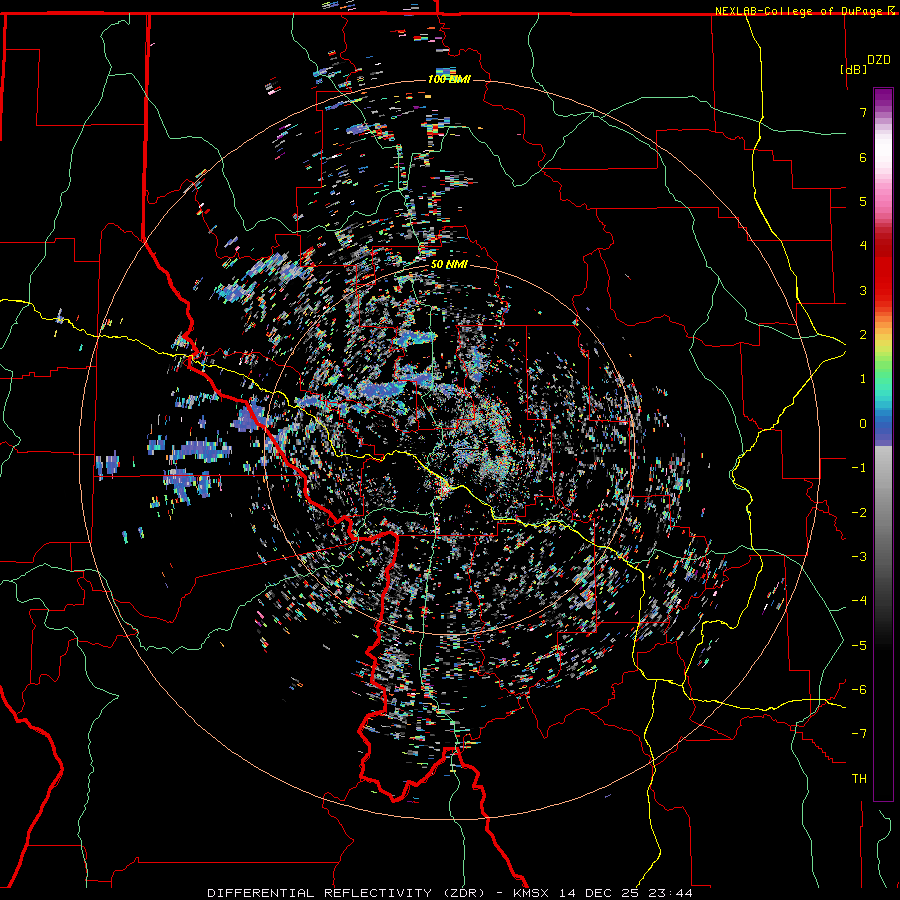Click the 3 tick label on color scale
Viewport: 900px width, 900px height.
(863, 290)
